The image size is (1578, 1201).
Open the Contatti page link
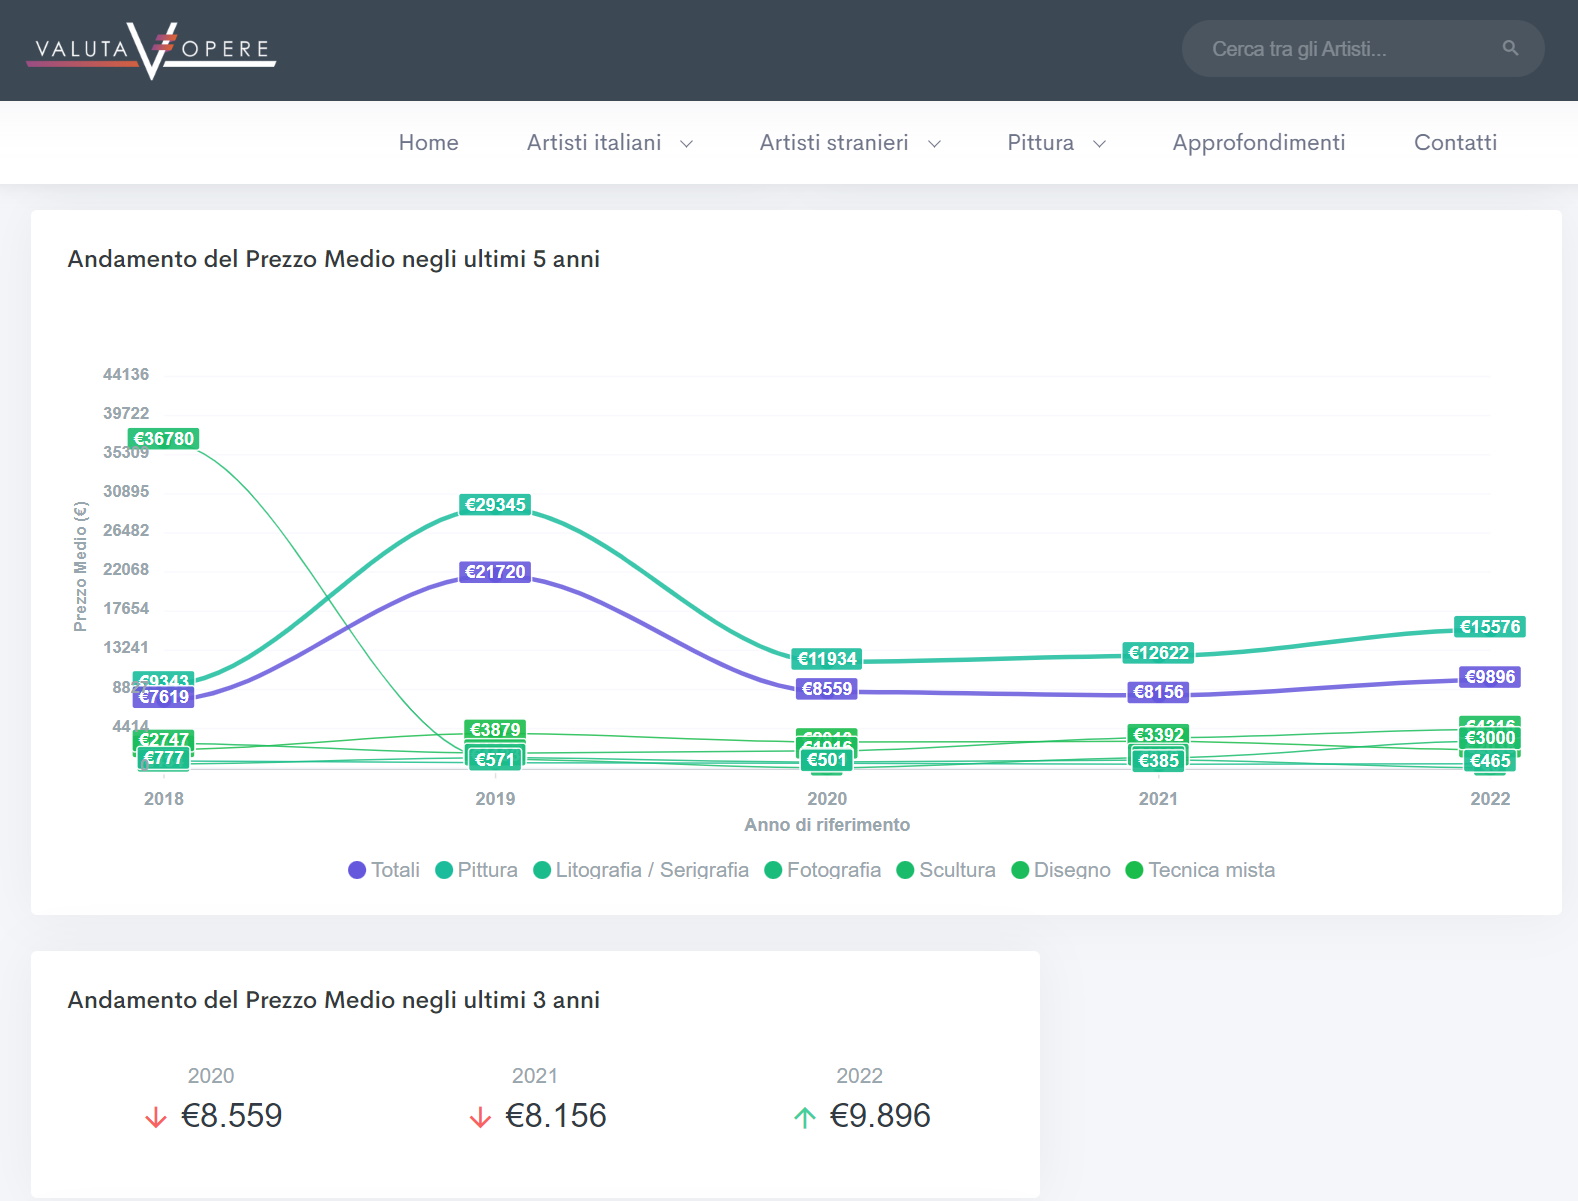(x=1455, y=143)
